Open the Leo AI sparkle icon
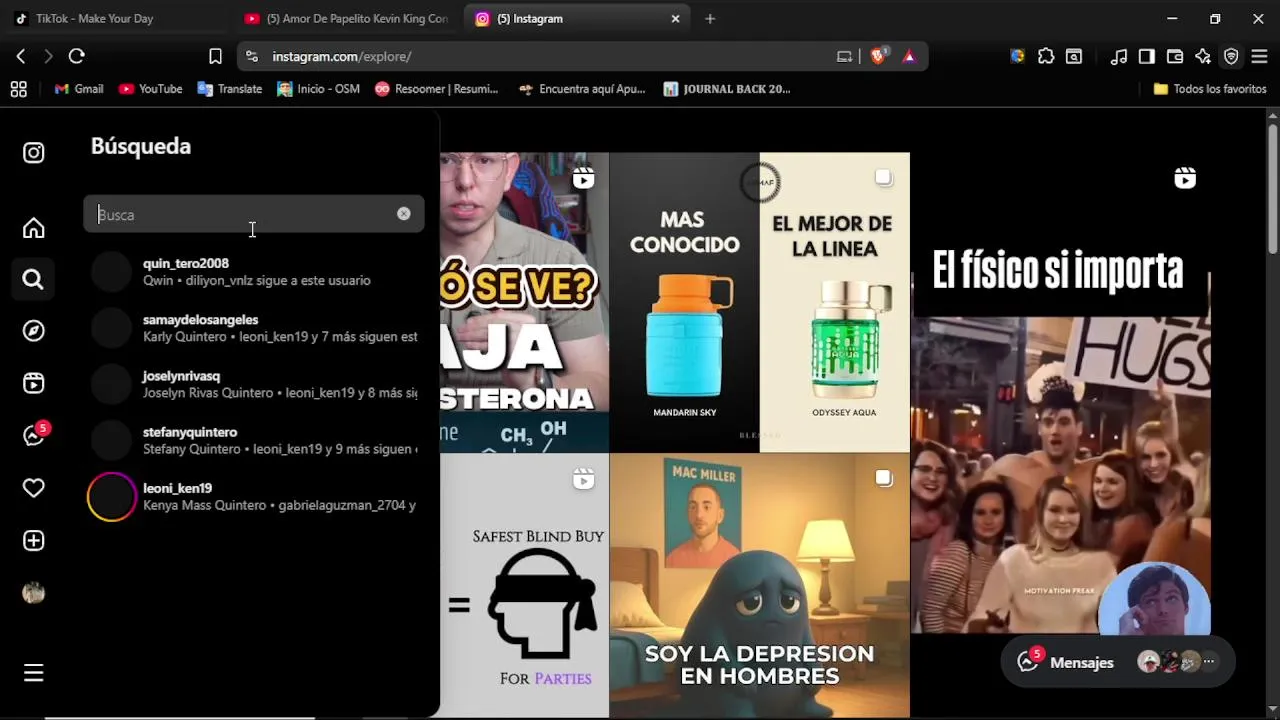Viewport: 1280px width, 720px height. tap(1203, 56)
